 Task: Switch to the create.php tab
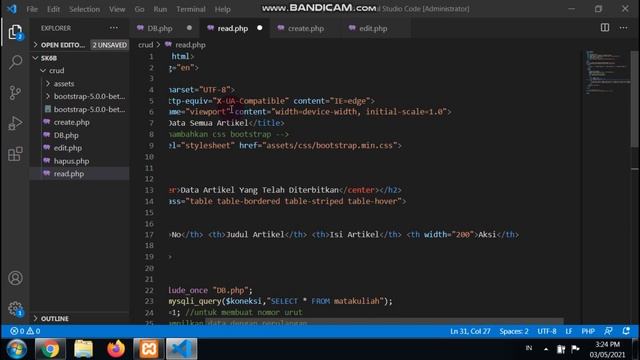point(306,28)
